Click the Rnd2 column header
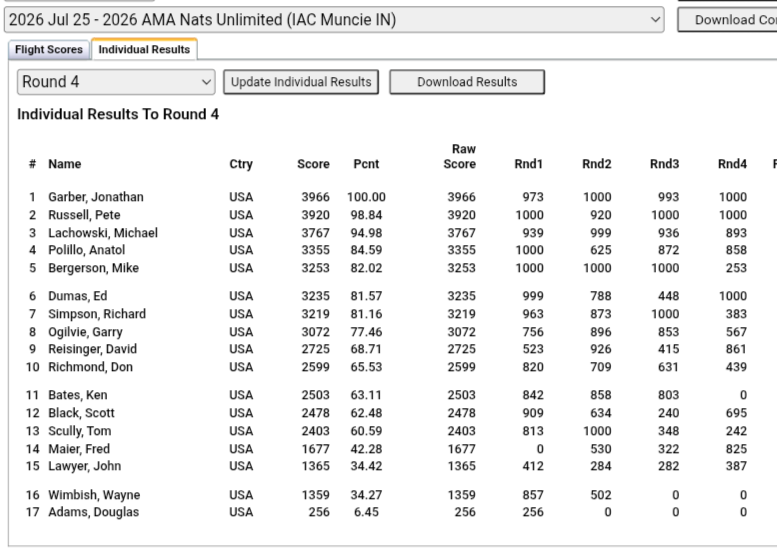The width and height of the screenshot is (777, 548). pos(597,164)
